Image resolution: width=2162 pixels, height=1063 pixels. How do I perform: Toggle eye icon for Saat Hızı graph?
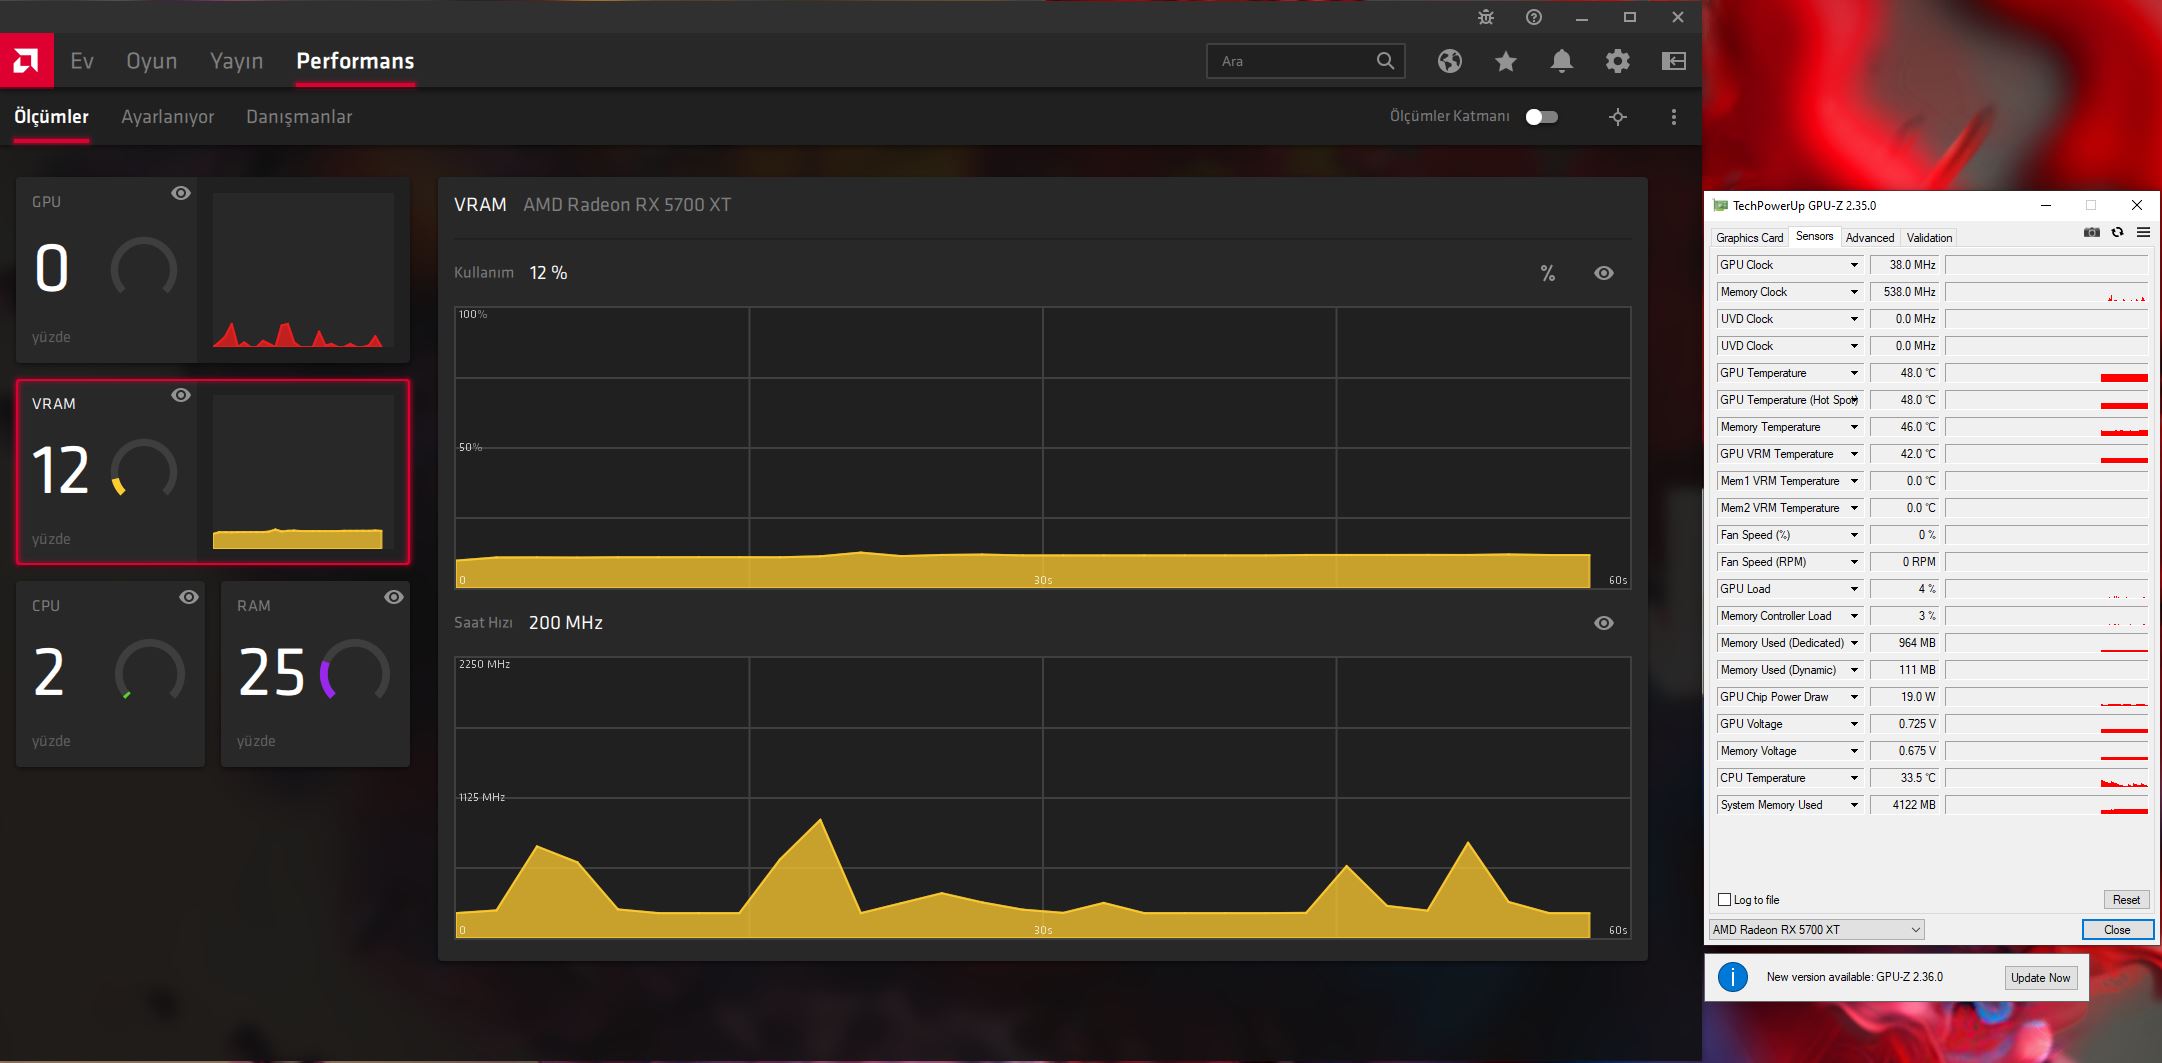(1604, 623)
